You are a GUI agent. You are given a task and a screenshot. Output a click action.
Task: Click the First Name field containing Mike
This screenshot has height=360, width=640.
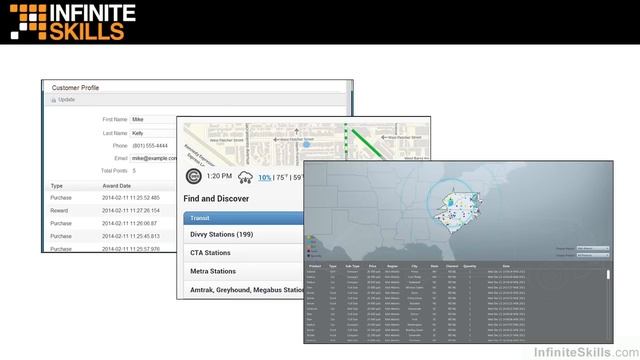153,120
